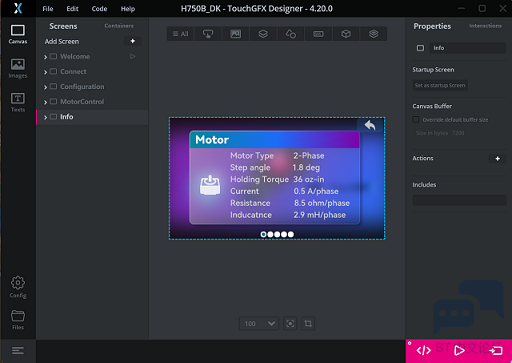The height and width of the screenshot is (363, 512).
Task: Click the plus icon to add screen
Action: click(x=133, y=41)
